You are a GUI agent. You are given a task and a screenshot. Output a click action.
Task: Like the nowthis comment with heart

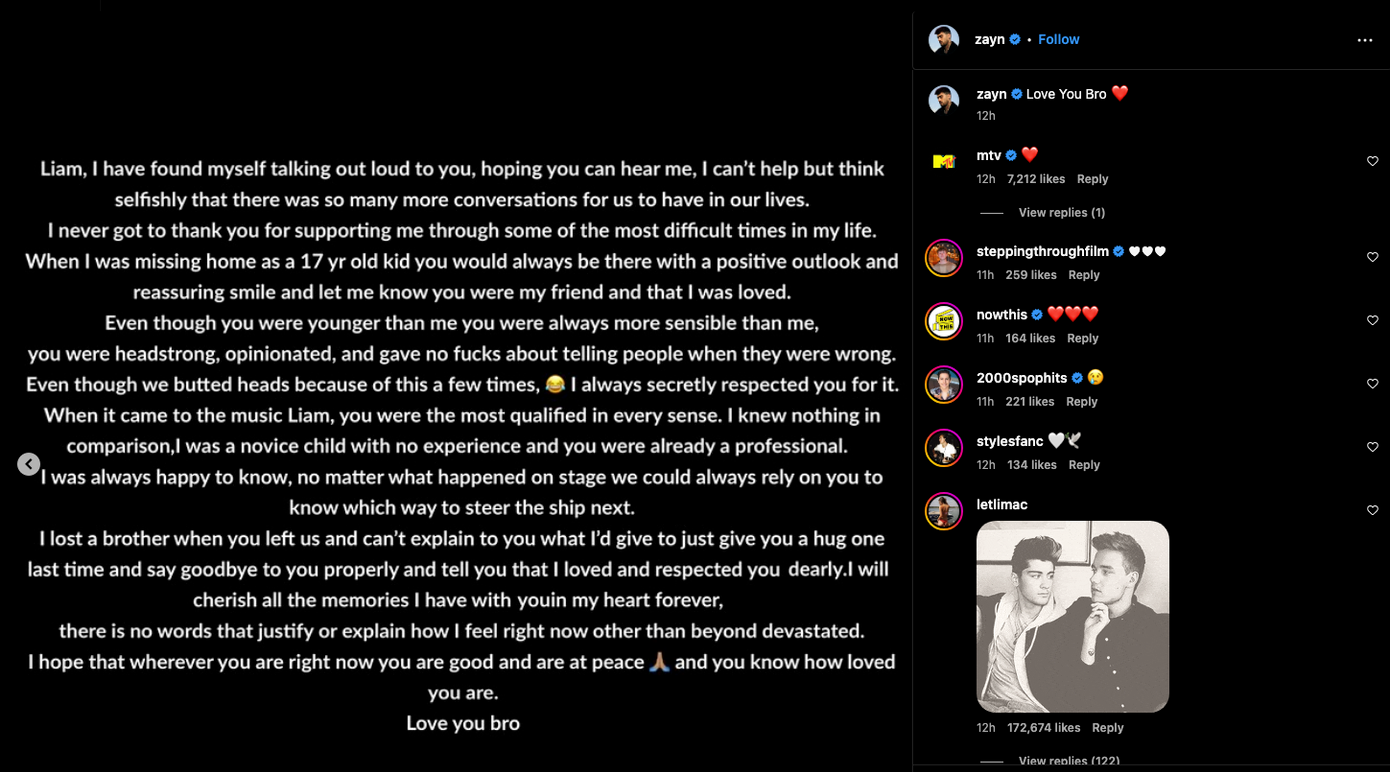1372,320
